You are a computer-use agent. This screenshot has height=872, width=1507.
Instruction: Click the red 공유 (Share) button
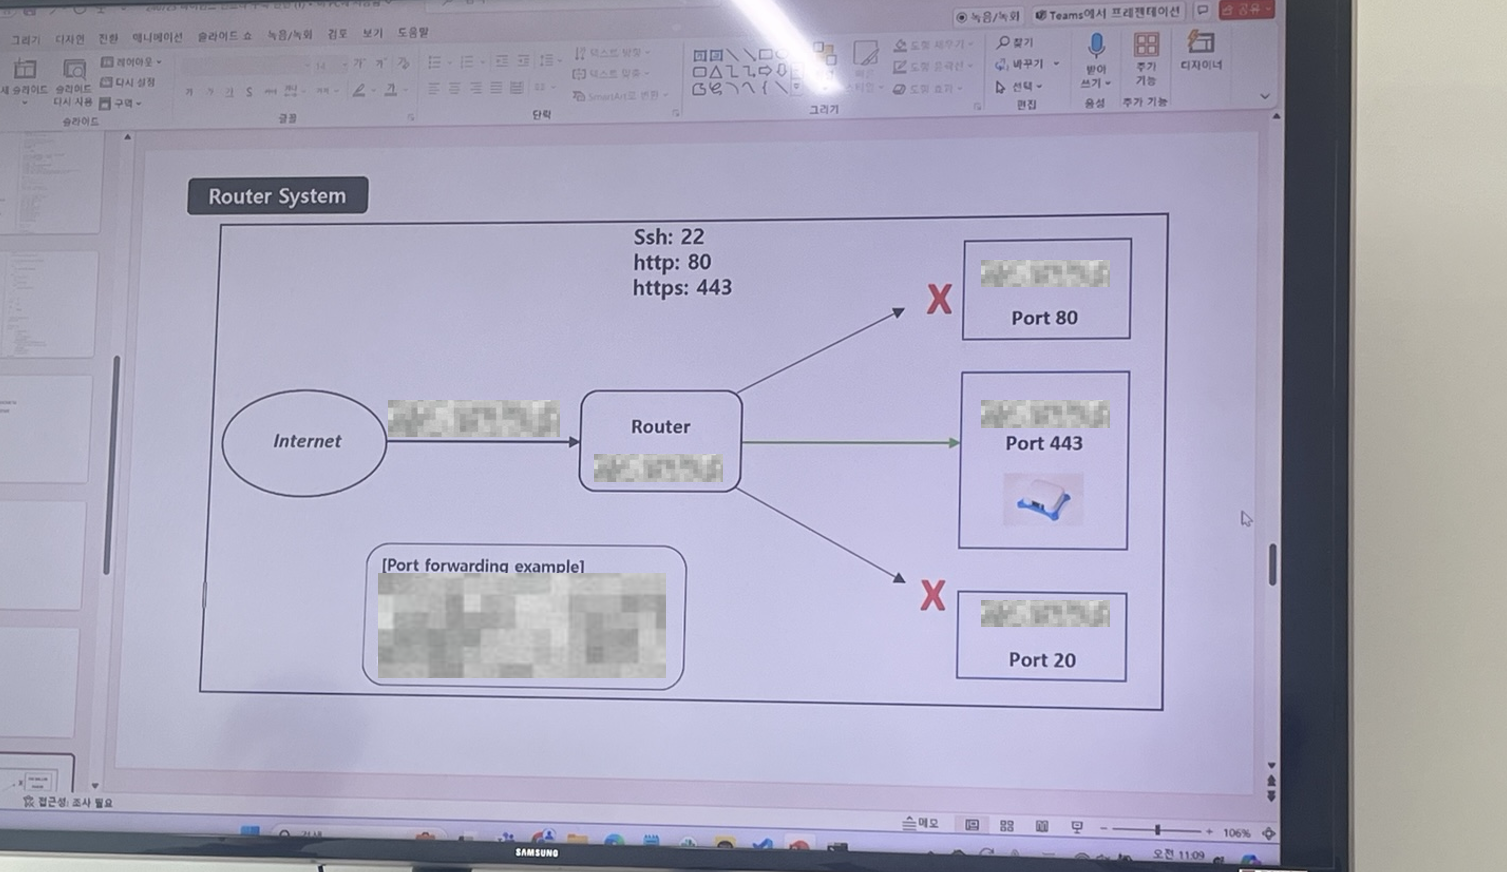pos(1247,9)
